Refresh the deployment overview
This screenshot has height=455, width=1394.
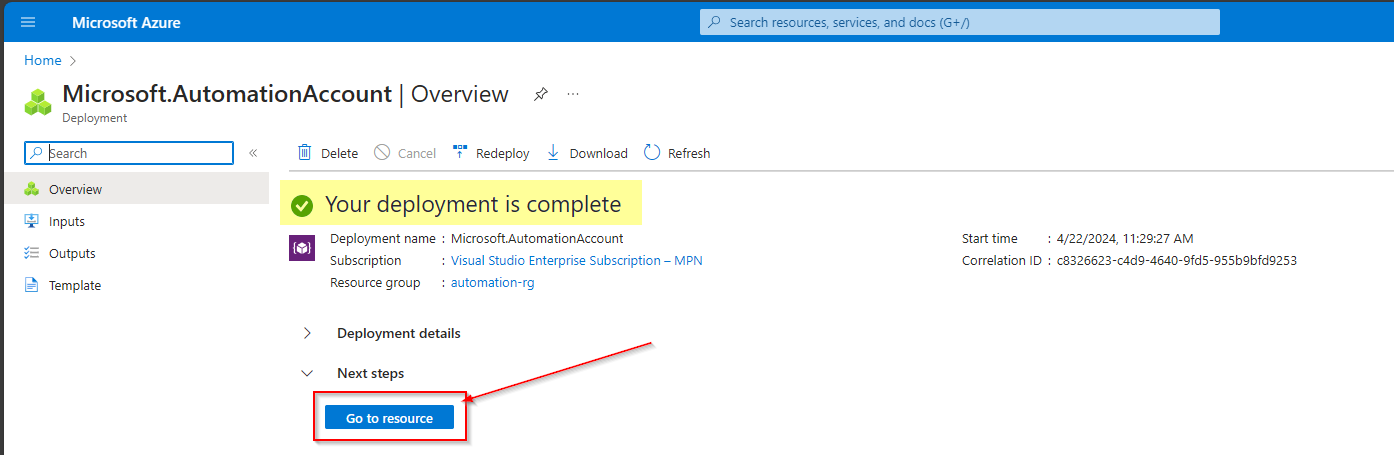coord(677,153)
